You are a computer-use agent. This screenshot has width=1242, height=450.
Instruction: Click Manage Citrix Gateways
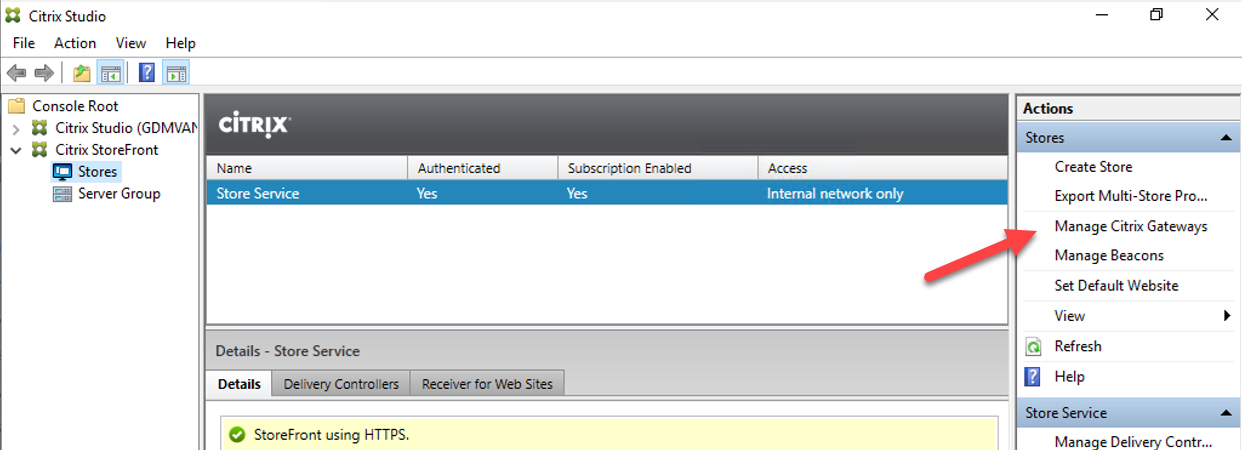1131,226
